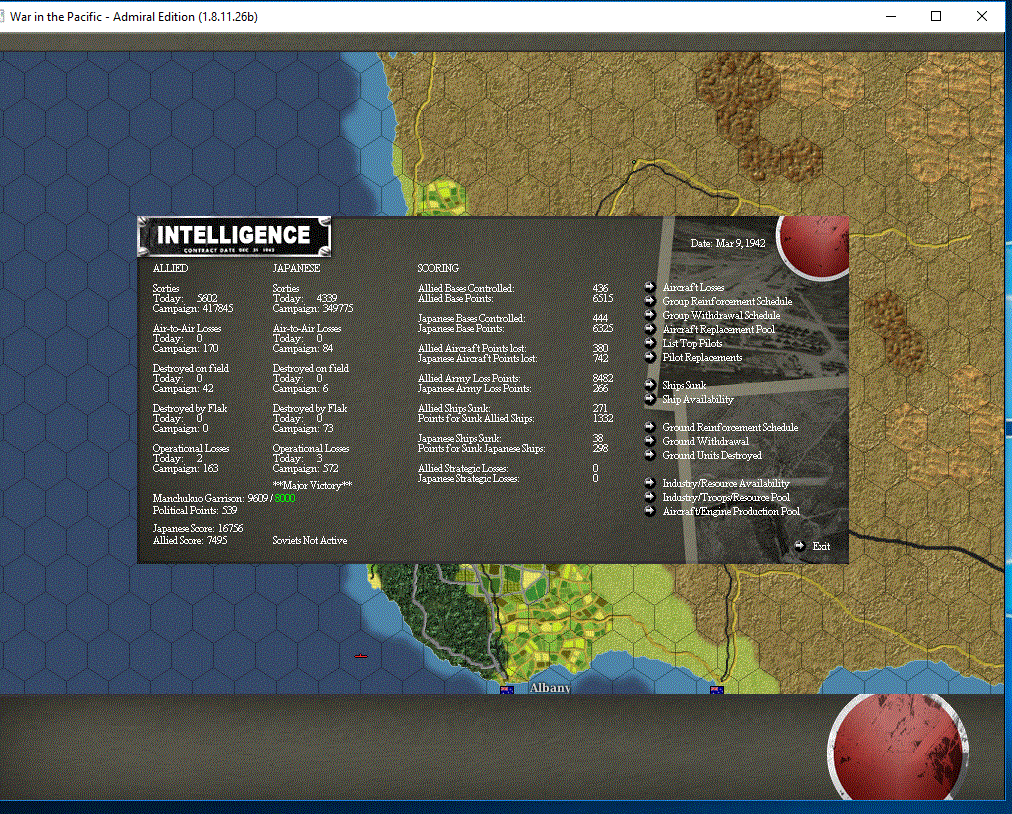Open Ground Units Destroyed report

coord(713,456)
